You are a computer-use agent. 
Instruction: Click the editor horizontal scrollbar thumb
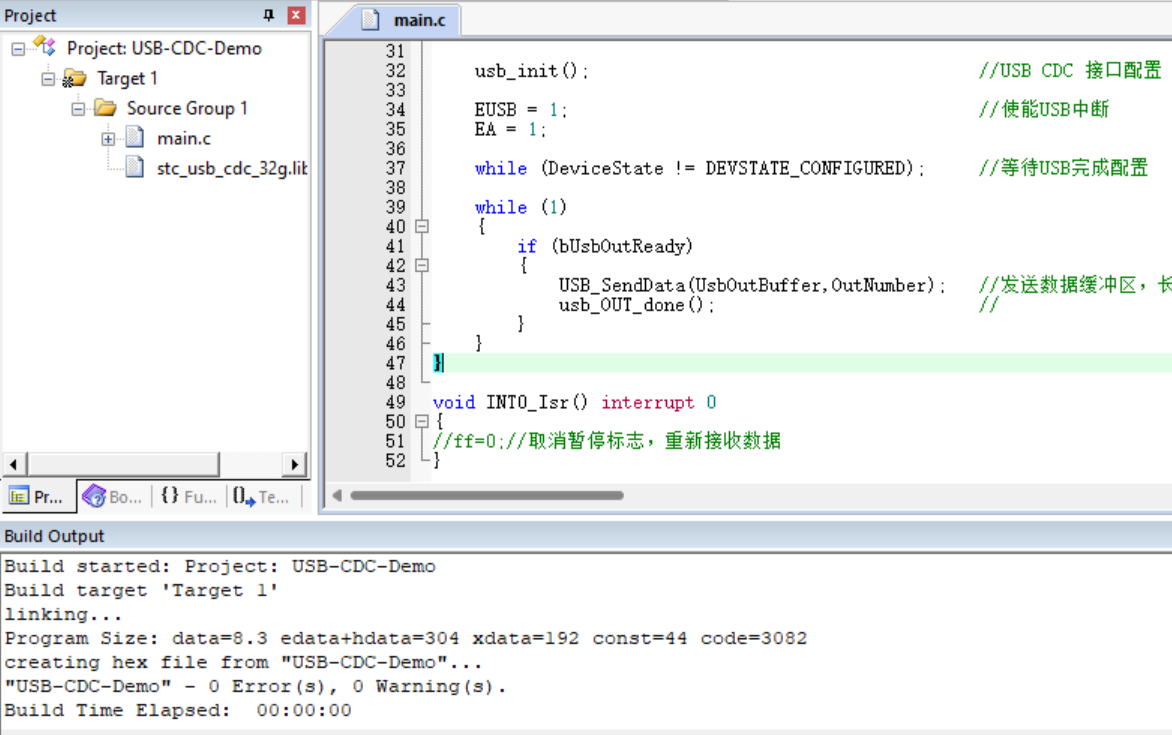(486, 495)
